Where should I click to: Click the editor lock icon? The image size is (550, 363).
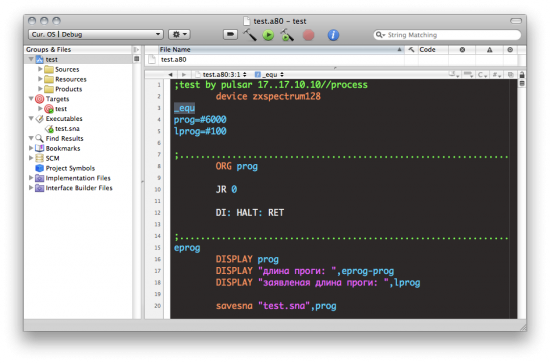(522, 75)
